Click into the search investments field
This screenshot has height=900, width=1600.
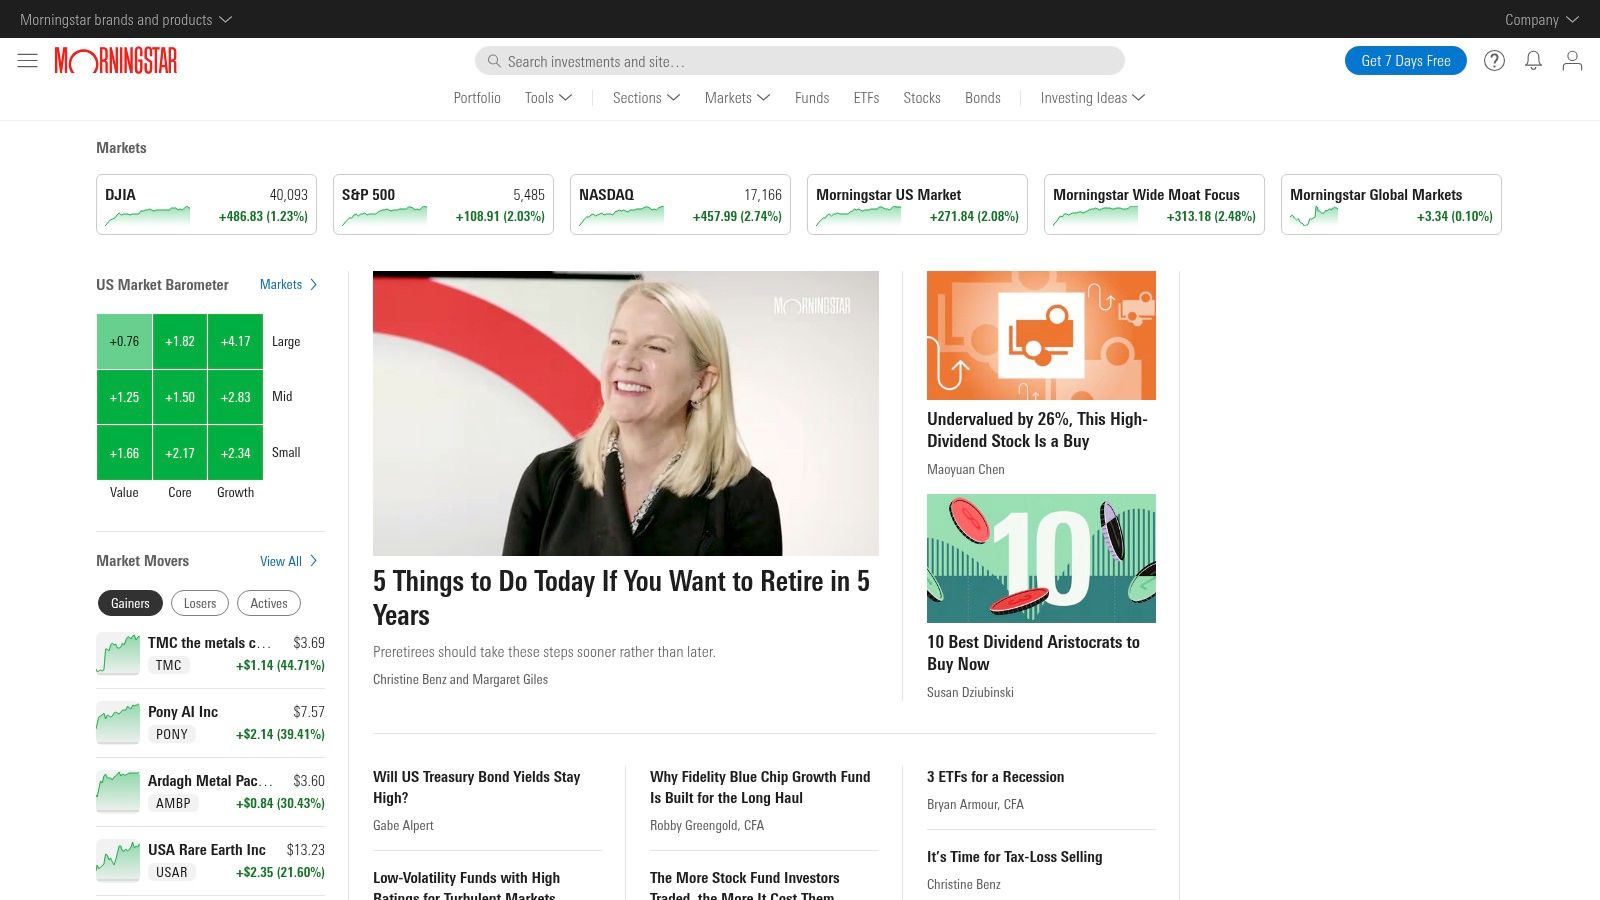point(800,61)
